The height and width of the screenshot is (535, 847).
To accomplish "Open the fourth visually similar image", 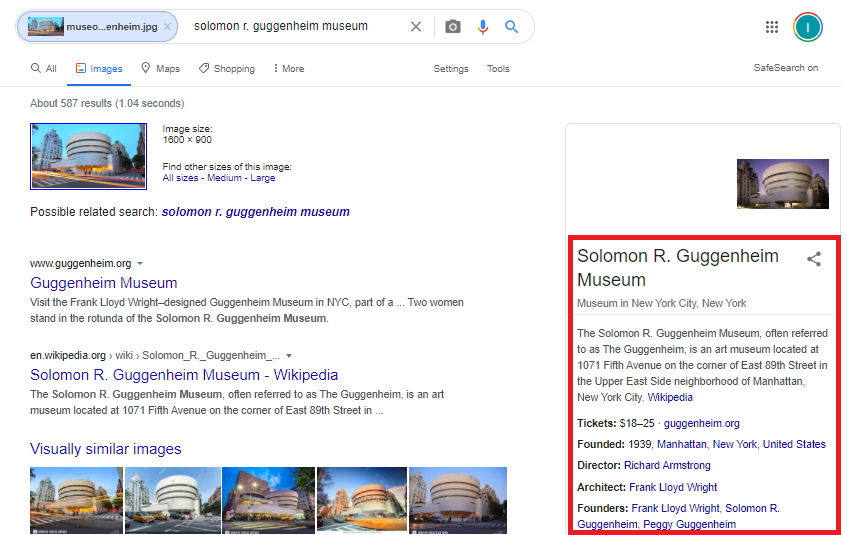I will (x=362, y=500).
